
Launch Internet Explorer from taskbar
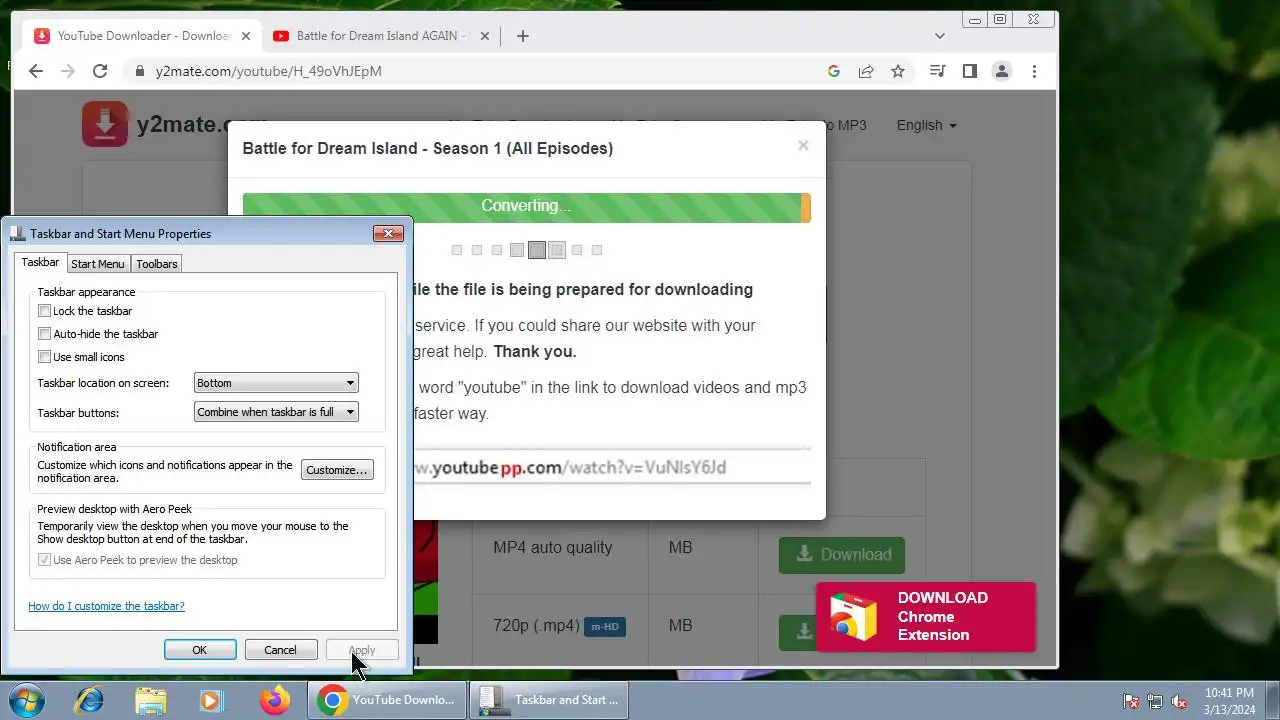point(89,700)
